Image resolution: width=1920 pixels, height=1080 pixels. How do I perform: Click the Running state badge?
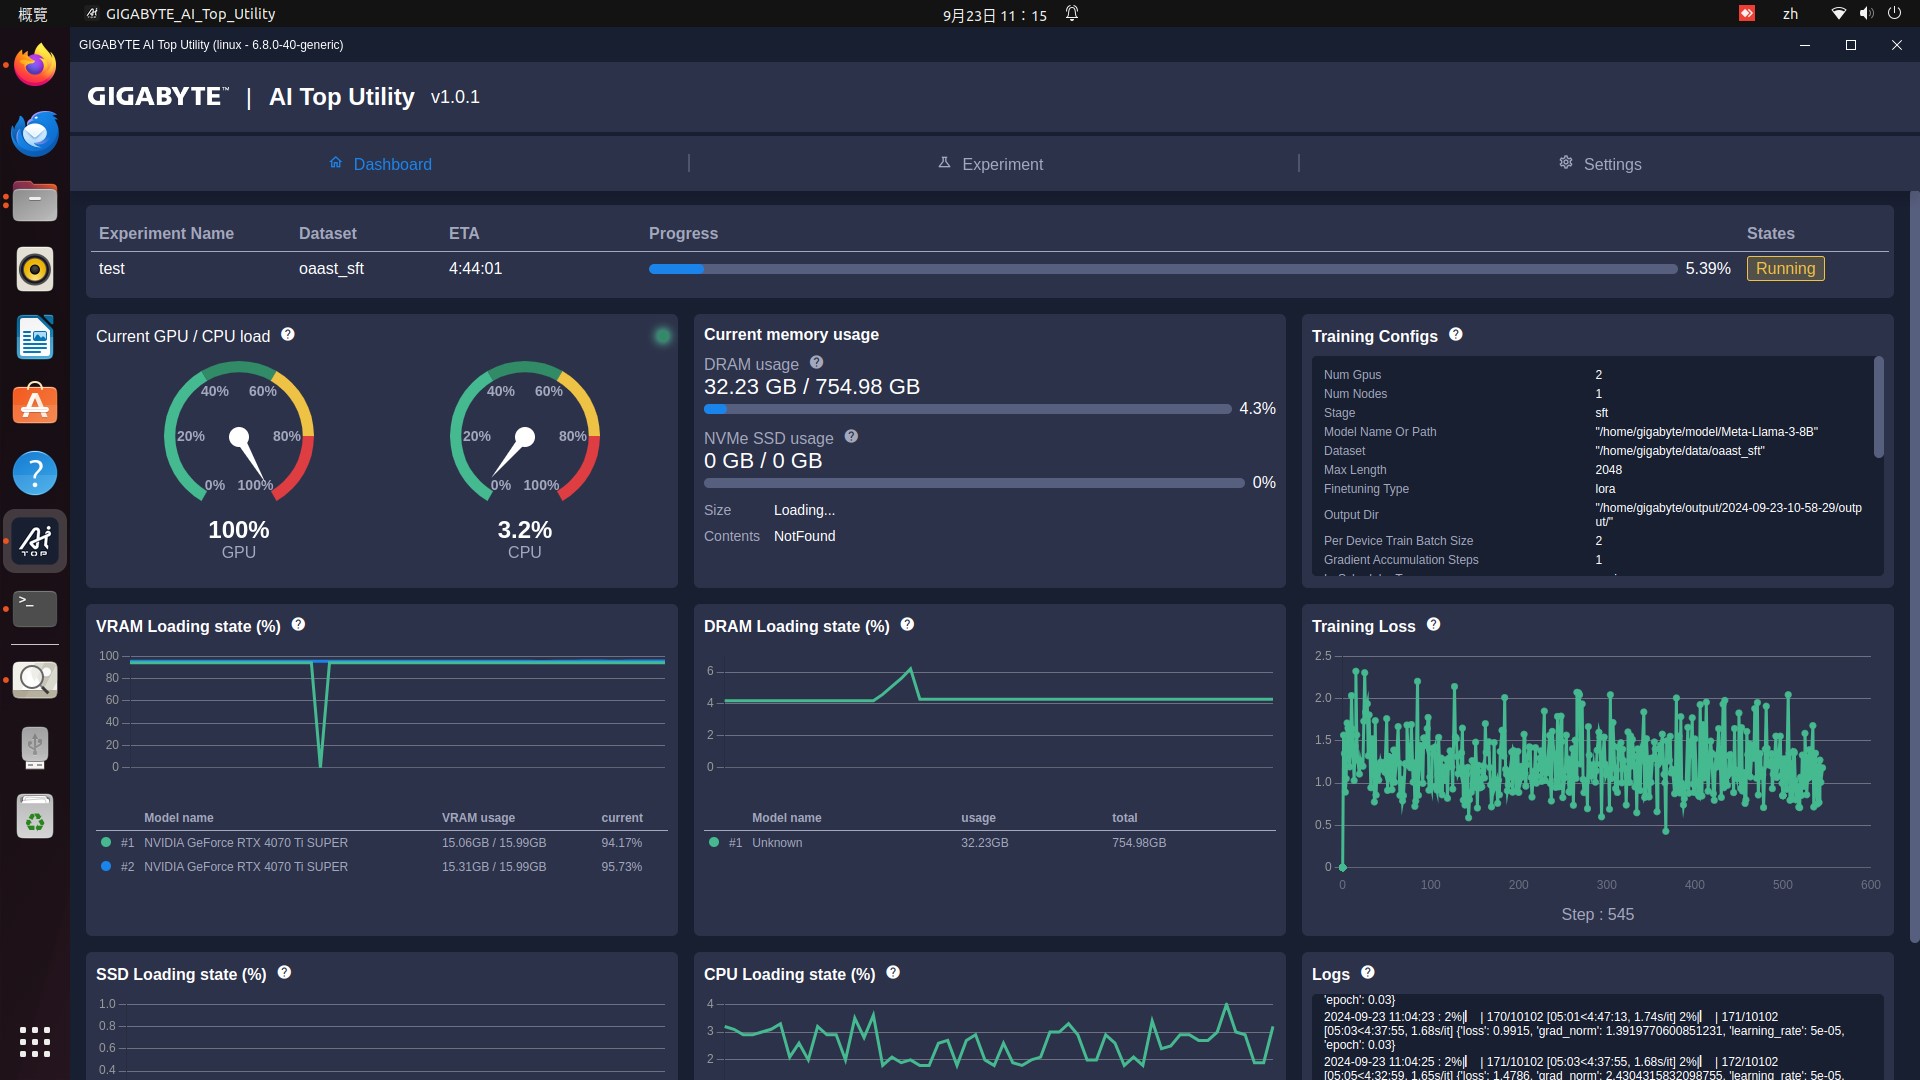click(1785, 268)
